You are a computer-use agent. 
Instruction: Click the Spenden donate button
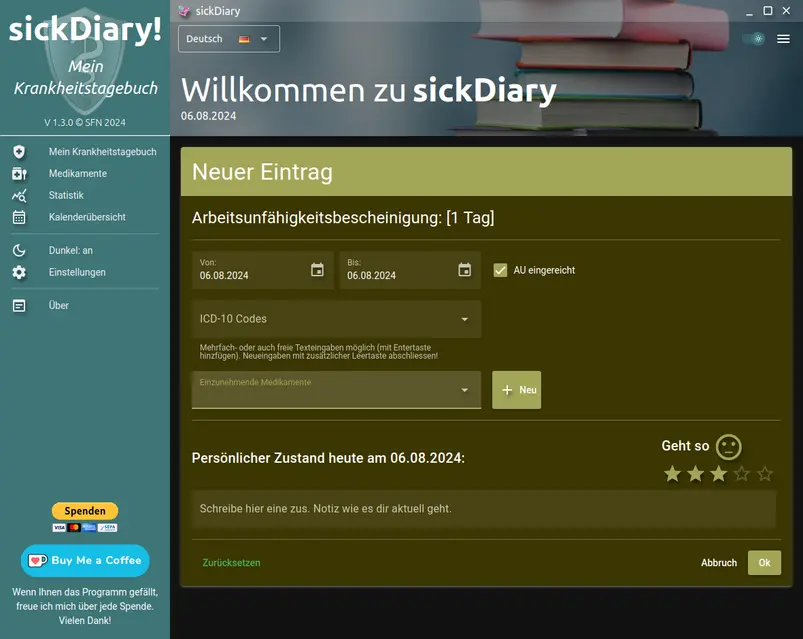point(85,511)
